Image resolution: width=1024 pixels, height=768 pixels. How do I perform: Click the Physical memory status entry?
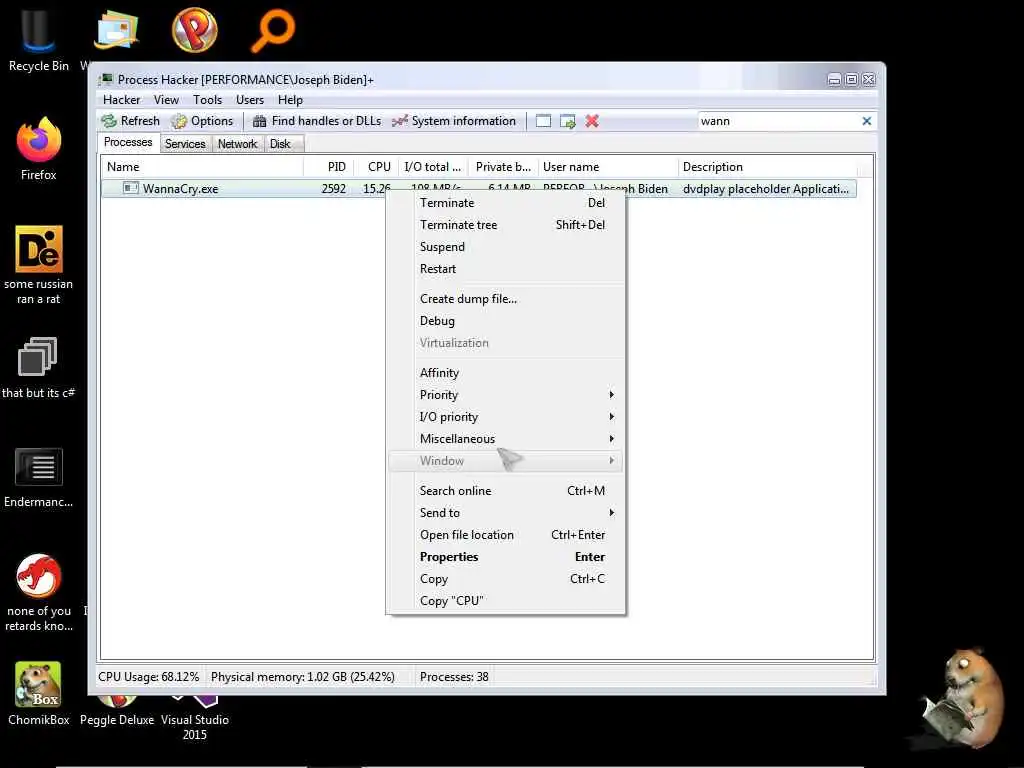click(x=303, y=677)
